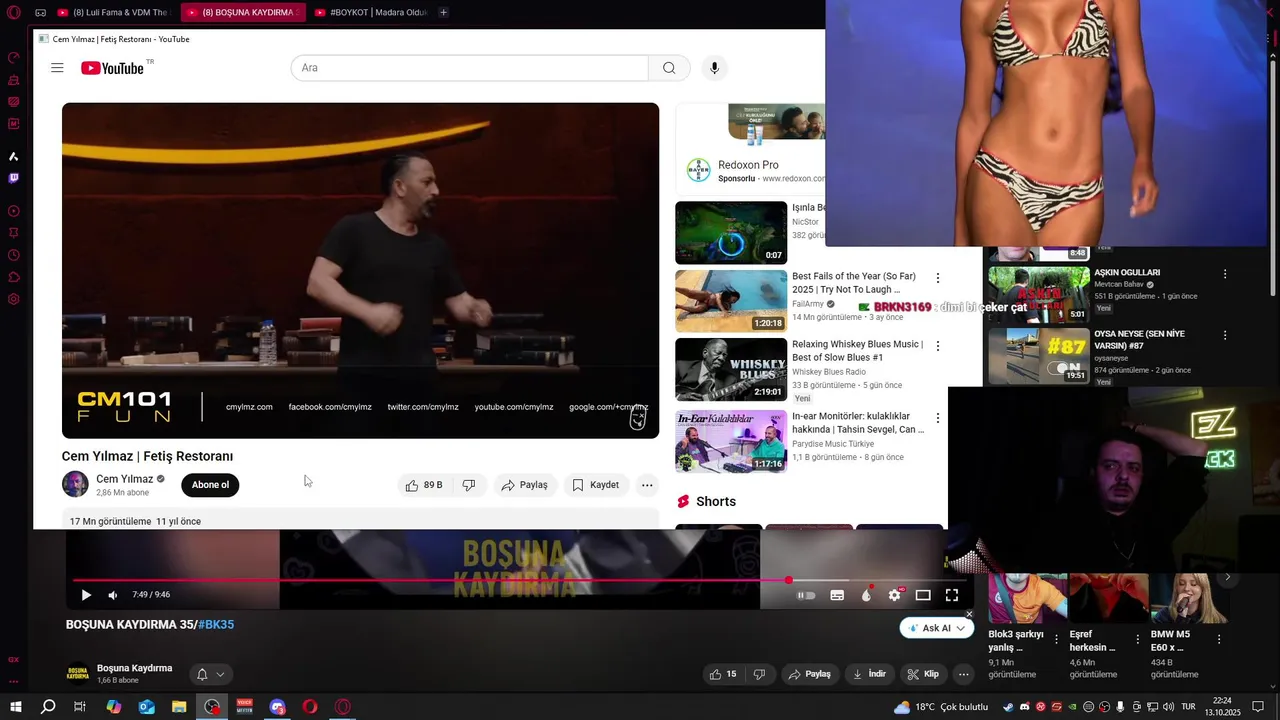Switch to the #BOYKOT Madara tab
This screenshot has height=720, width=1280.
372,13
